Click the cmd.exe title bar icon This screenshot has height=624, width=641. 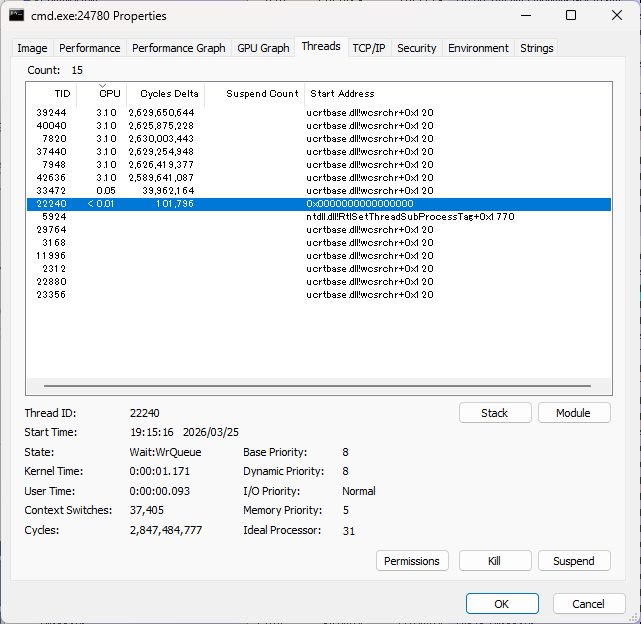click(x=16, y=16)
